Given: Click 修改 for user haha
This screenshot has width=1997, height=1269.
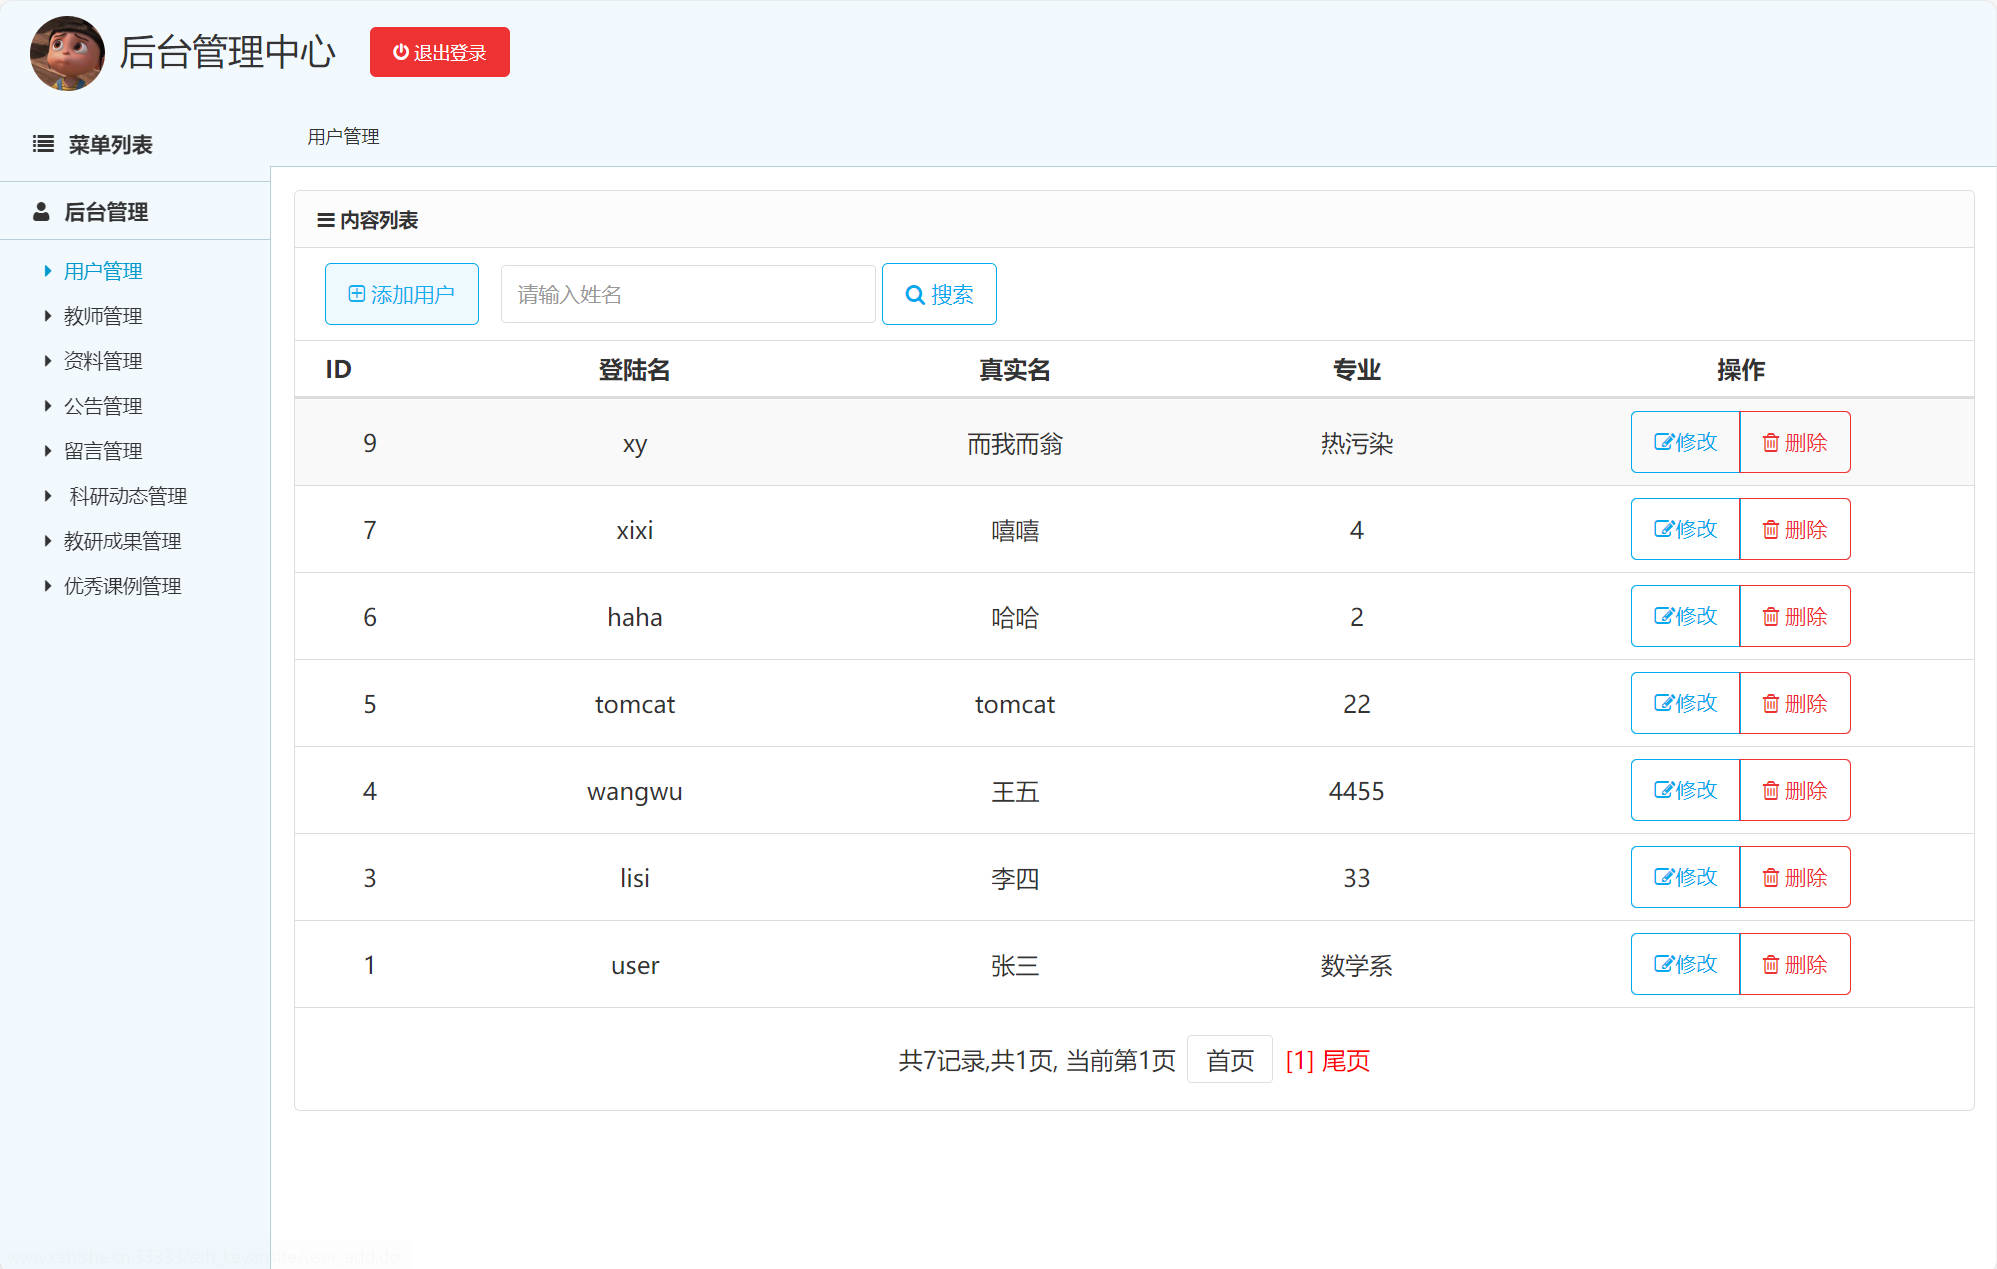Looking at the screenshot, I should click(1686, 616).
